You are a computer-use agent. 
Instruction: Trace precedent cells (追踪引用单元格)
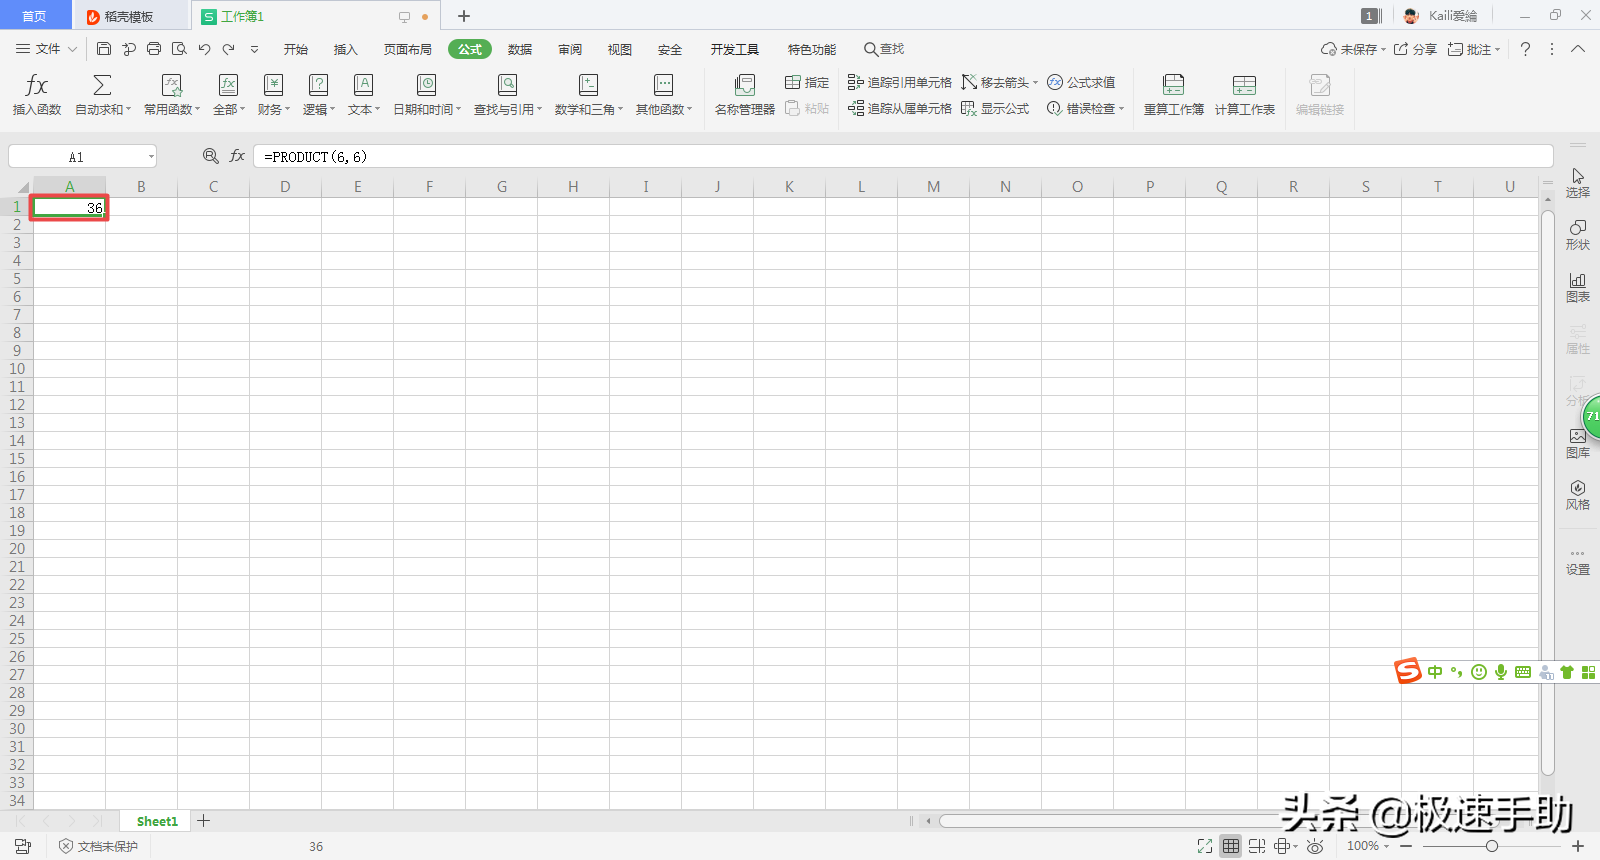point(899,82)
